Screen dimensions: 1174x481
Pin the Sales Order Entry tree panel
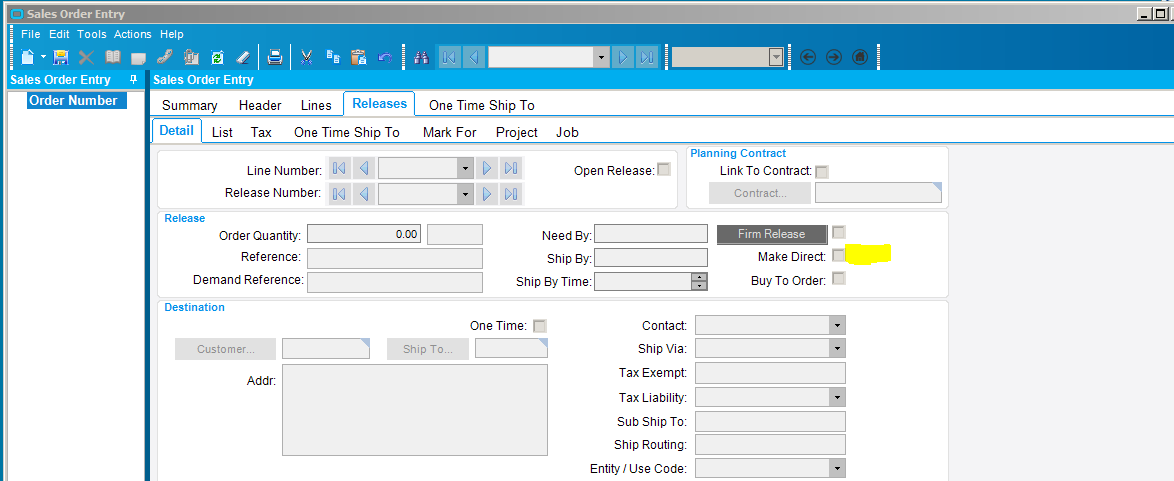point(133,79)
